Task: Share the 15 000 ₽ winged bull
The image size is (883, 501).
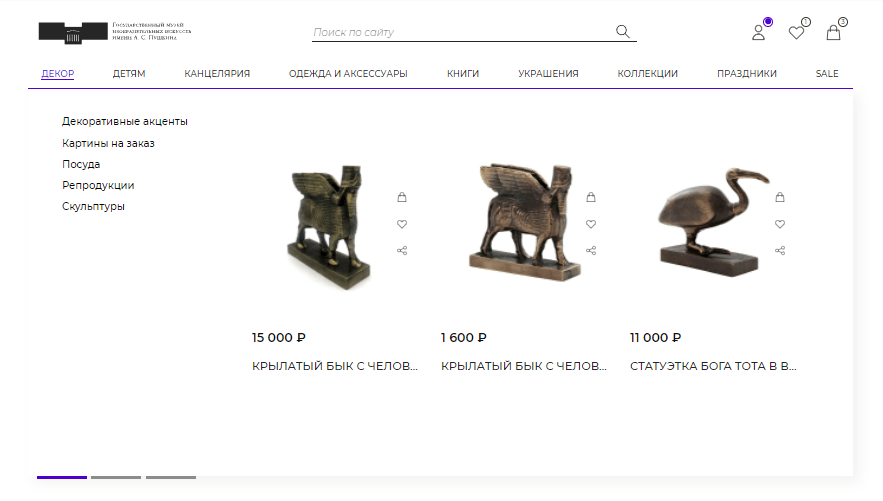Action: (x=402, y=250)
